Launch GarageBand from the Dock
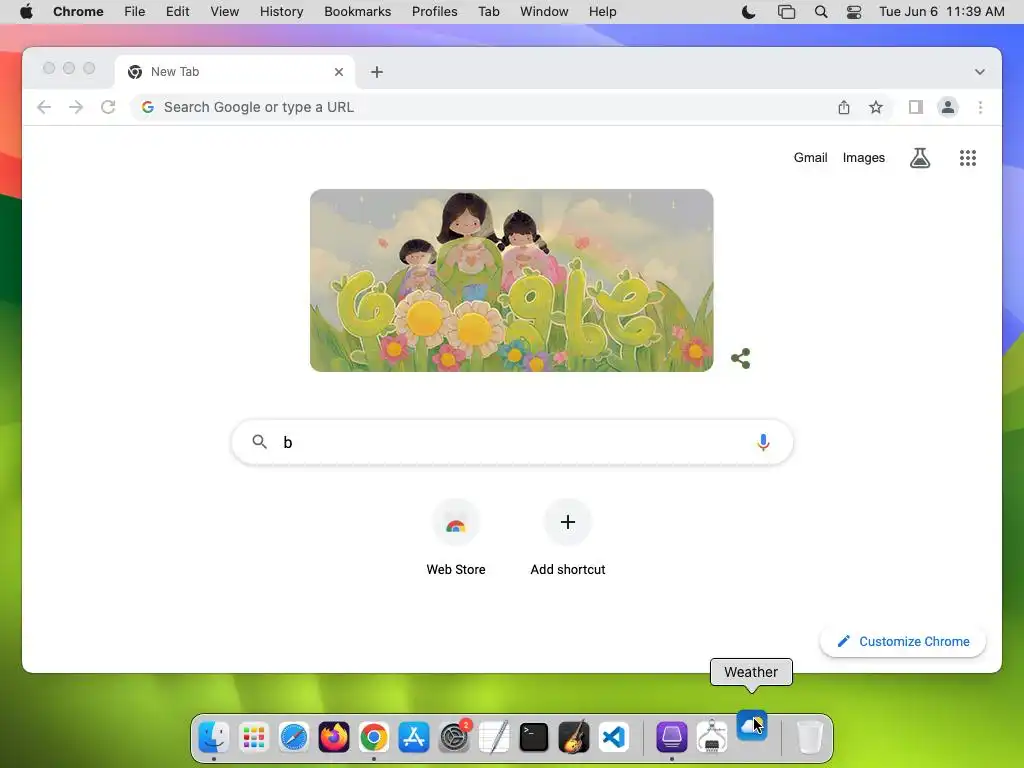 574,737
